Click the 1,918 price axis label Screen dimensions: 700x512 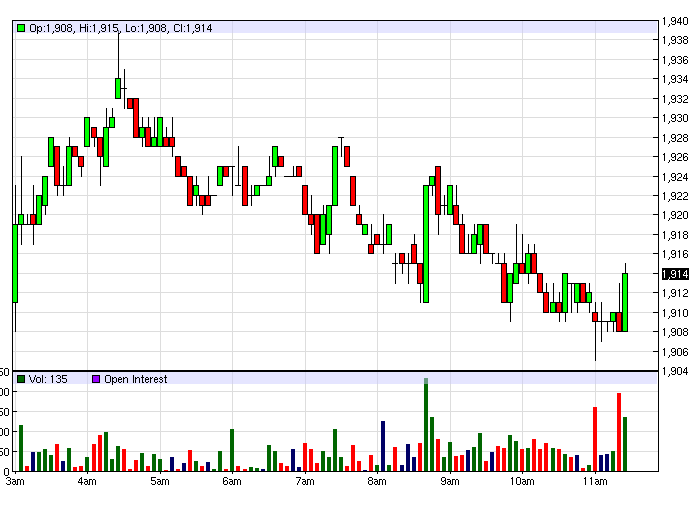(x=675, y=235)
